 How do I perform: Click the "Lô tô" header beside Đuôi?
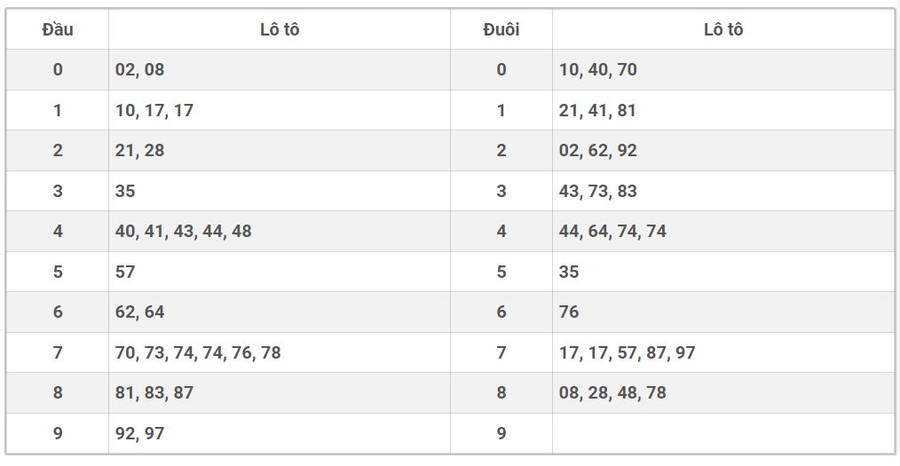coord(723,29)
